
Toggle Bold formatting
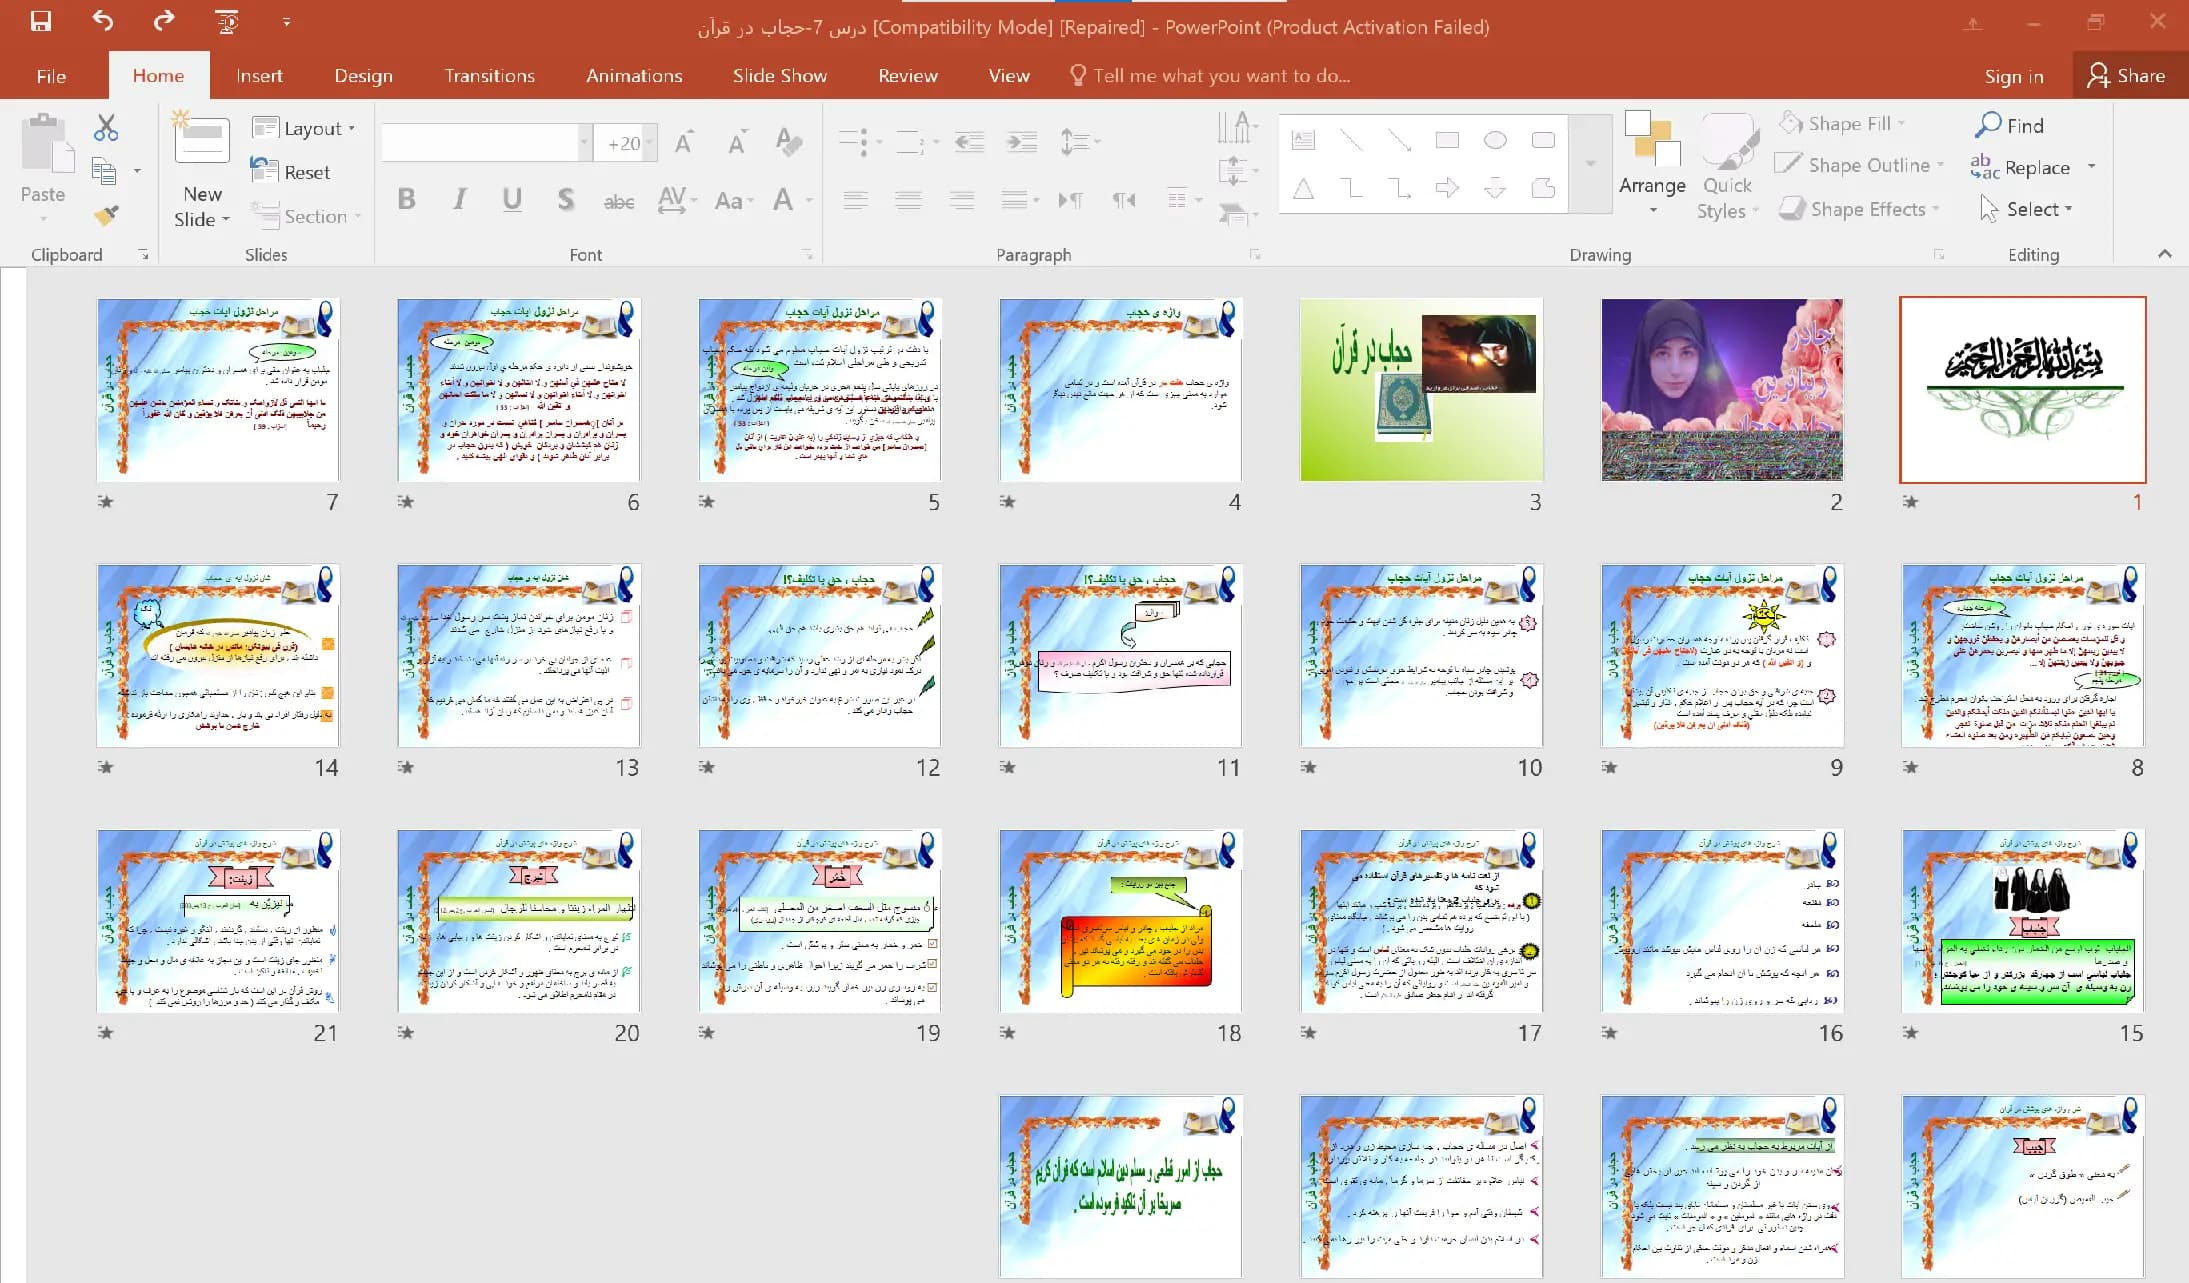(x=406, y=199)
